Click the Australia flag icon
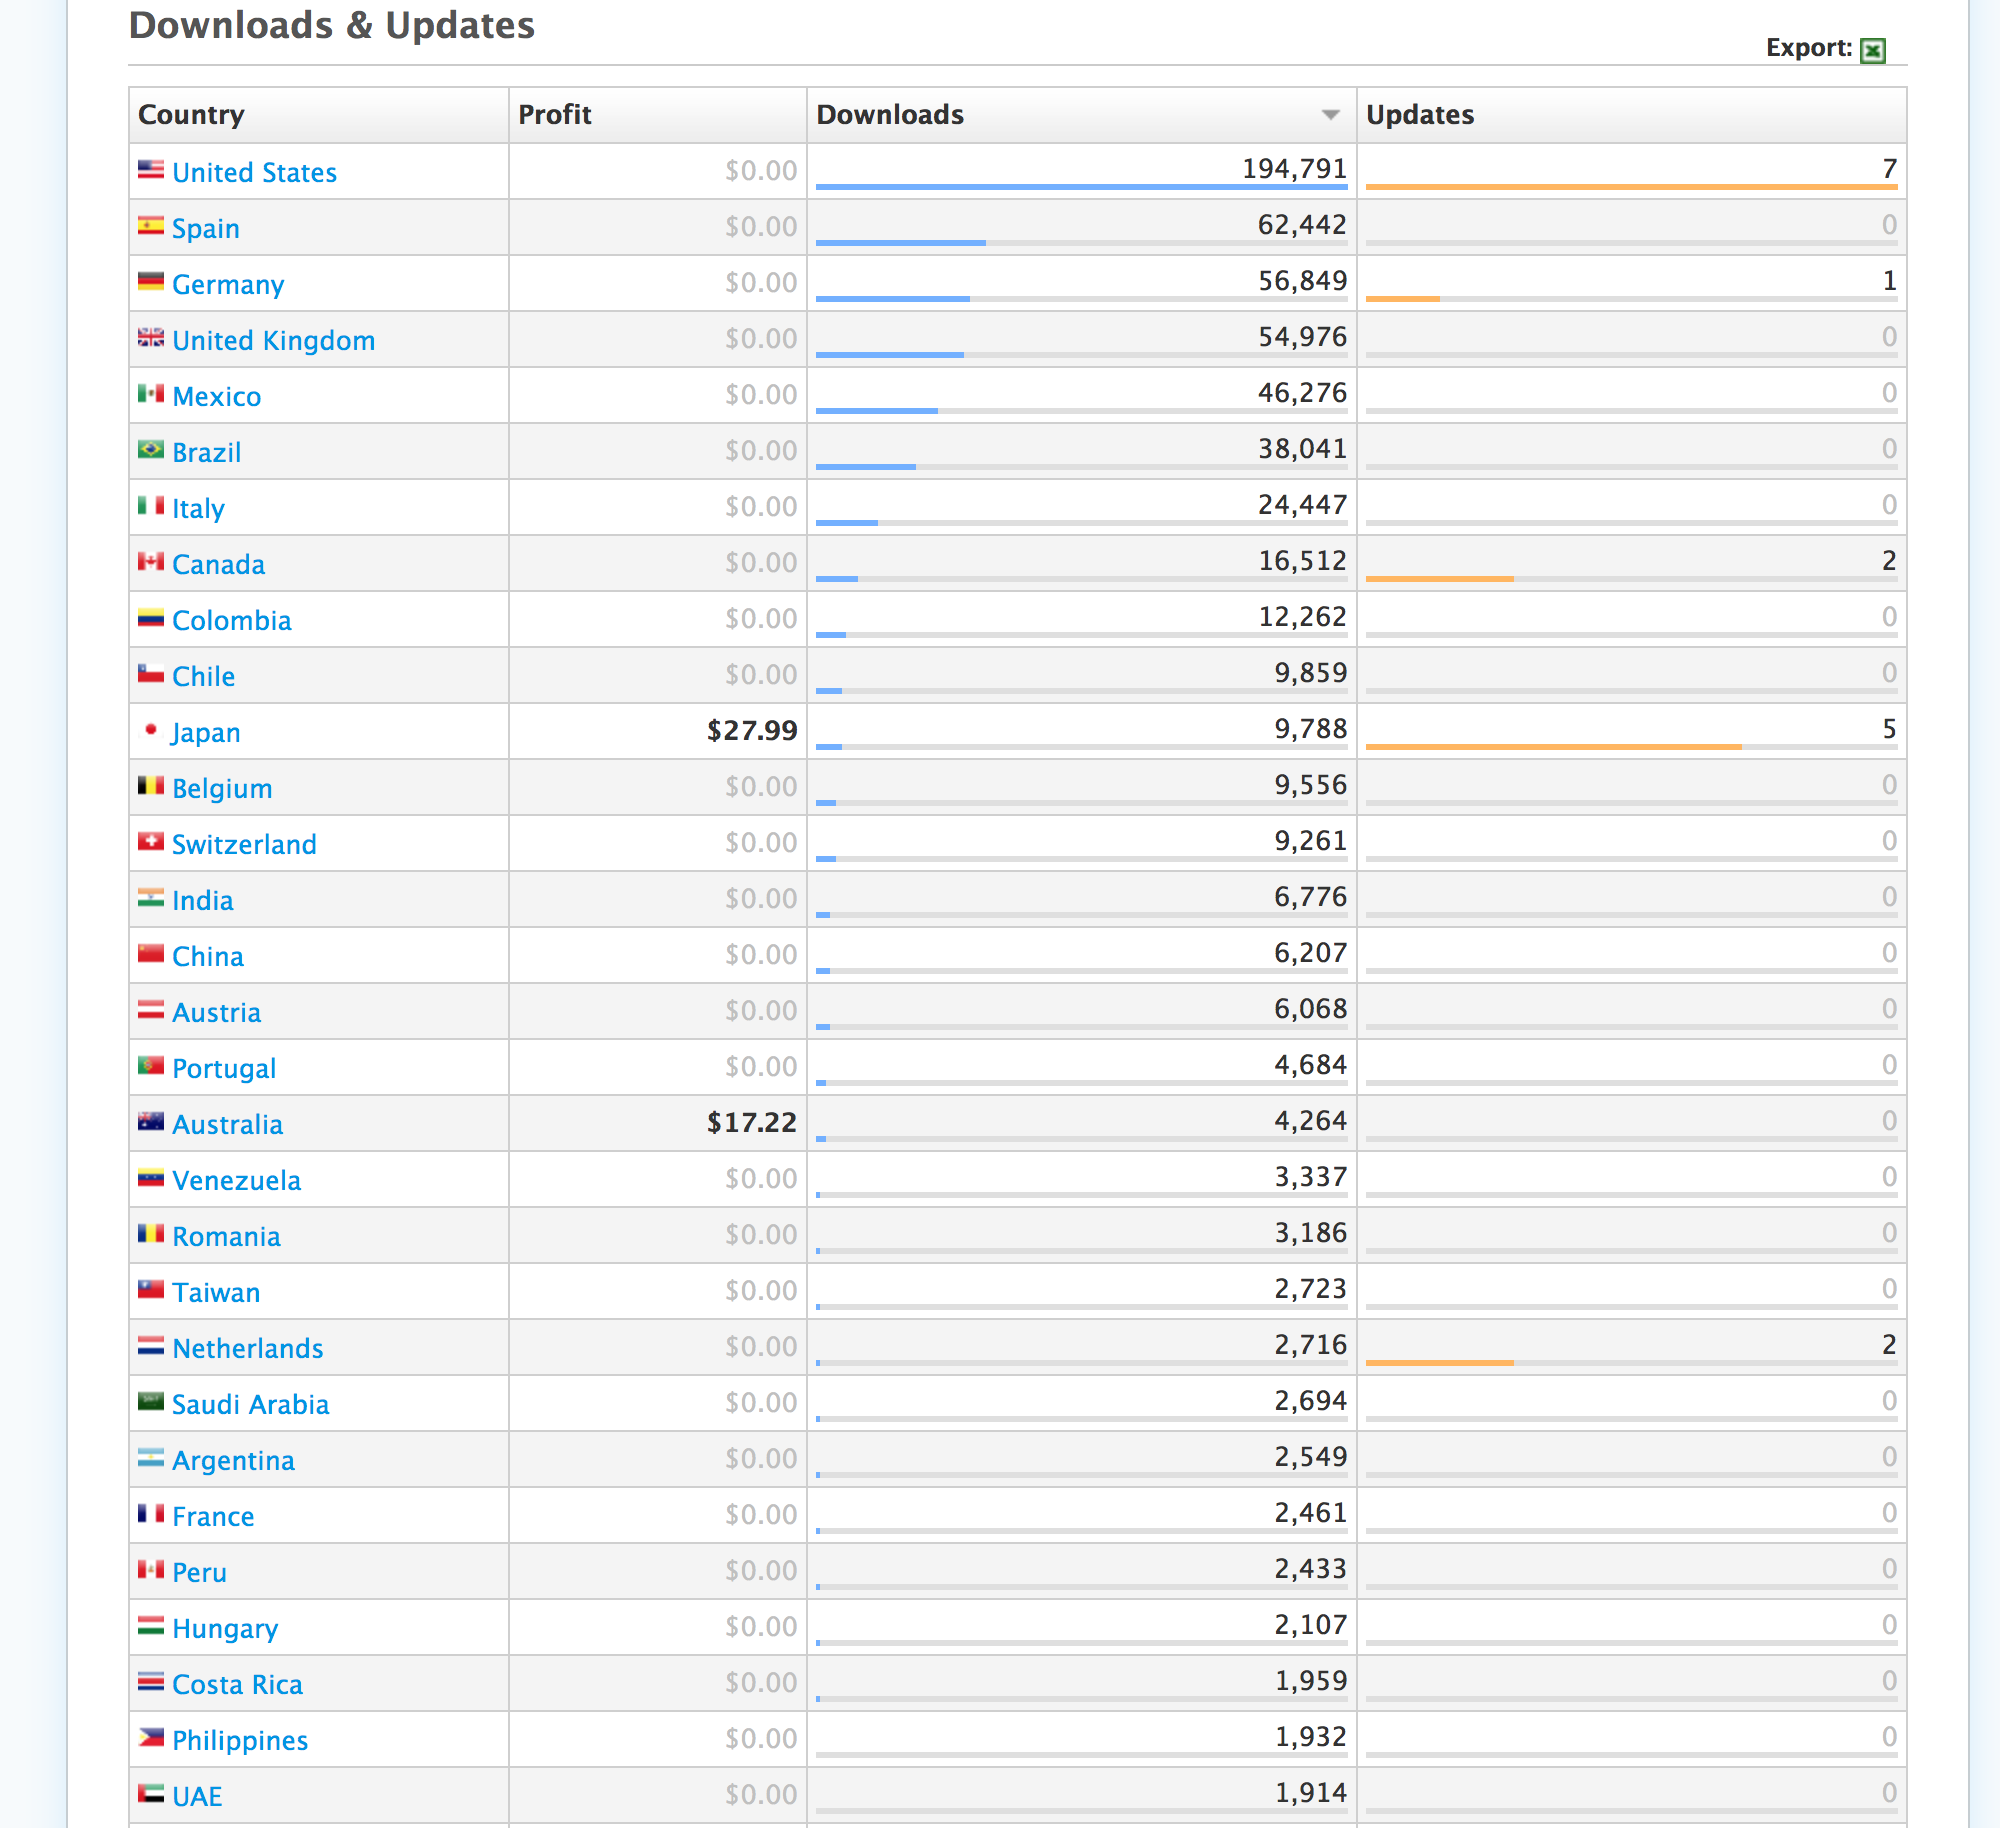Viewport: 2000px width, 1828px height. click(151, 1122)
